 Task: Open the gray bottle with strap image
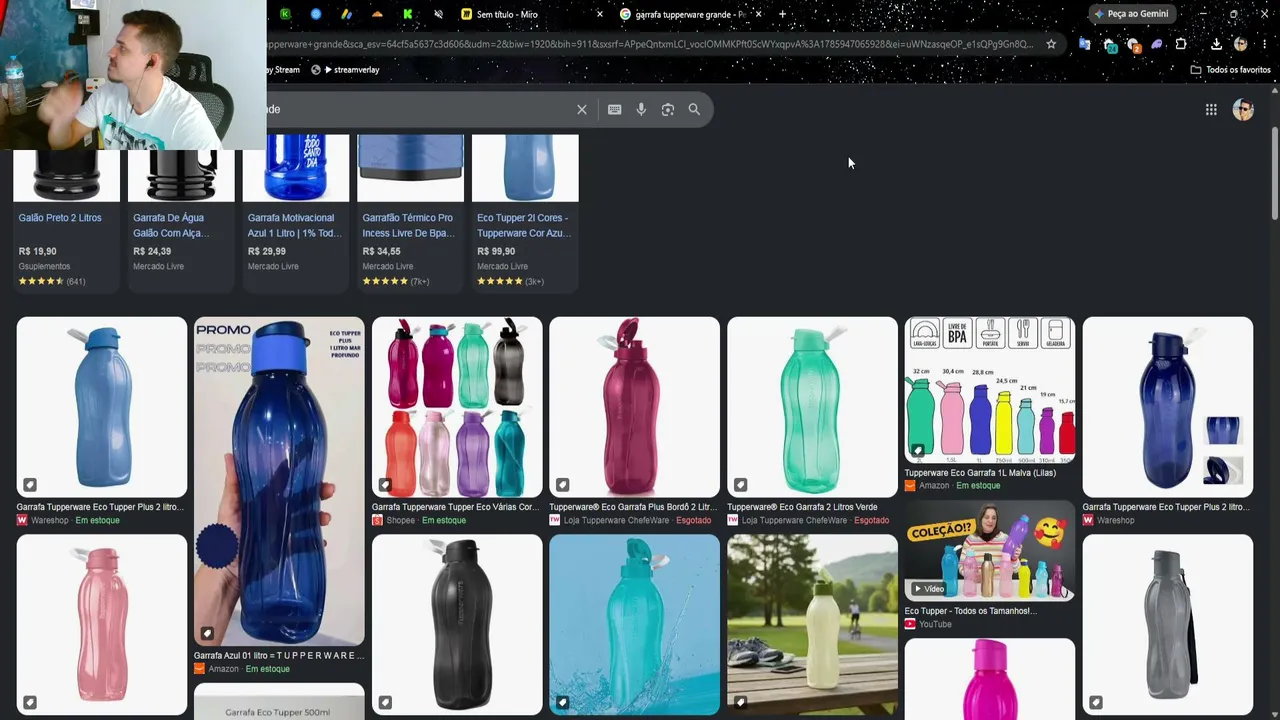1167,625
